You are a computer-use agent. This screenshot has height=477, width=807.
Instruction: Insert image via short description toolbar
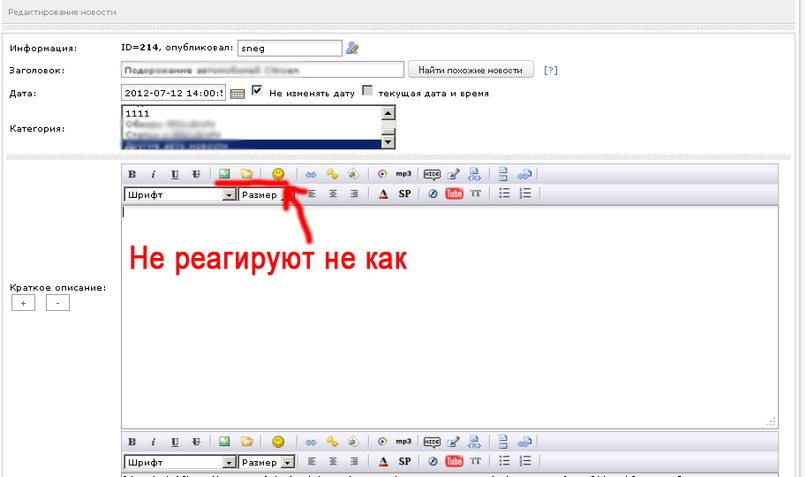pos(224,174)
